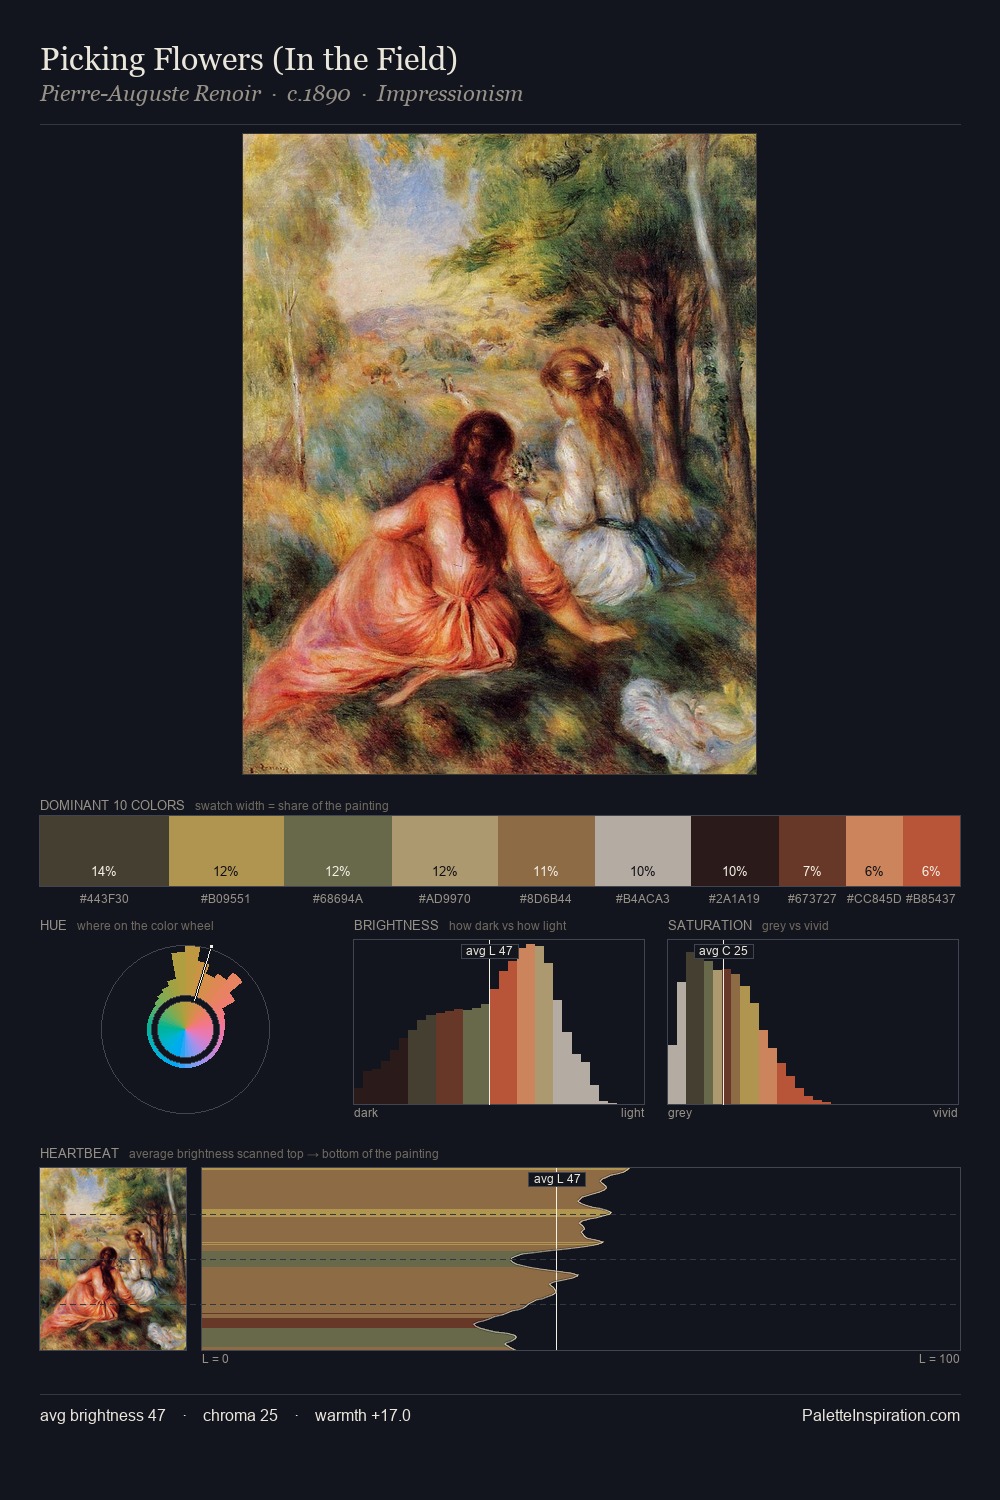Click the hex code #443F30 text
Image resolution: width=1000 pixels, height=1500 pixels.
[104, 899]
